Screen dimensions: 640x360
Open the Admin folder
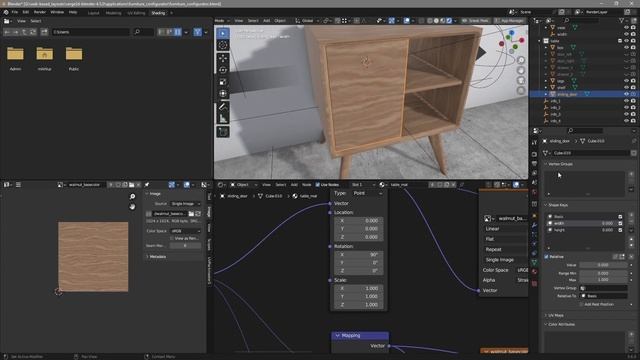[x=15, y=59]
